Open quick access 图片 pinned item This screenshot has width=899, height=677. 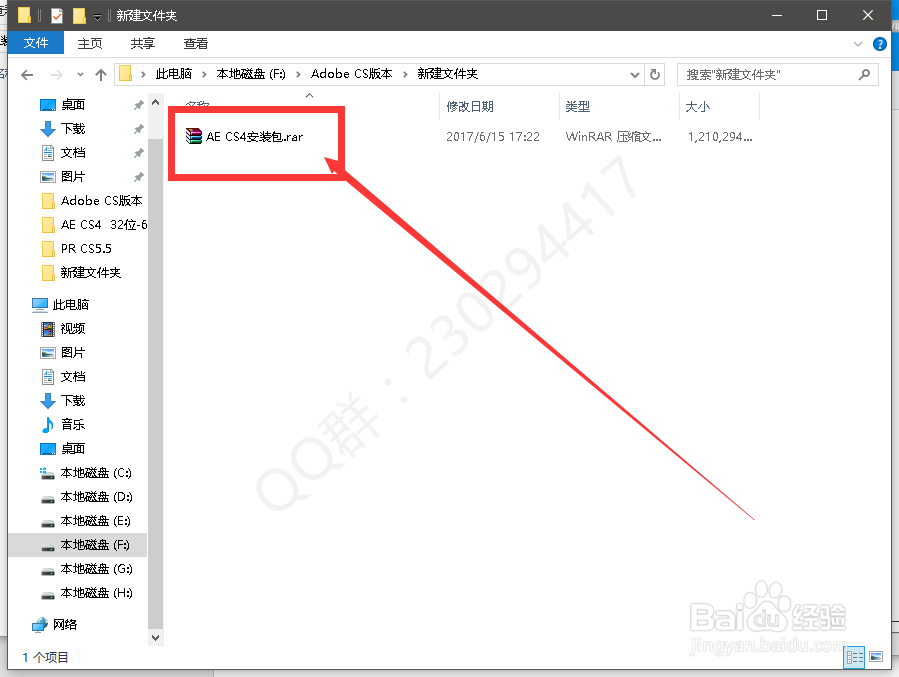73,177
